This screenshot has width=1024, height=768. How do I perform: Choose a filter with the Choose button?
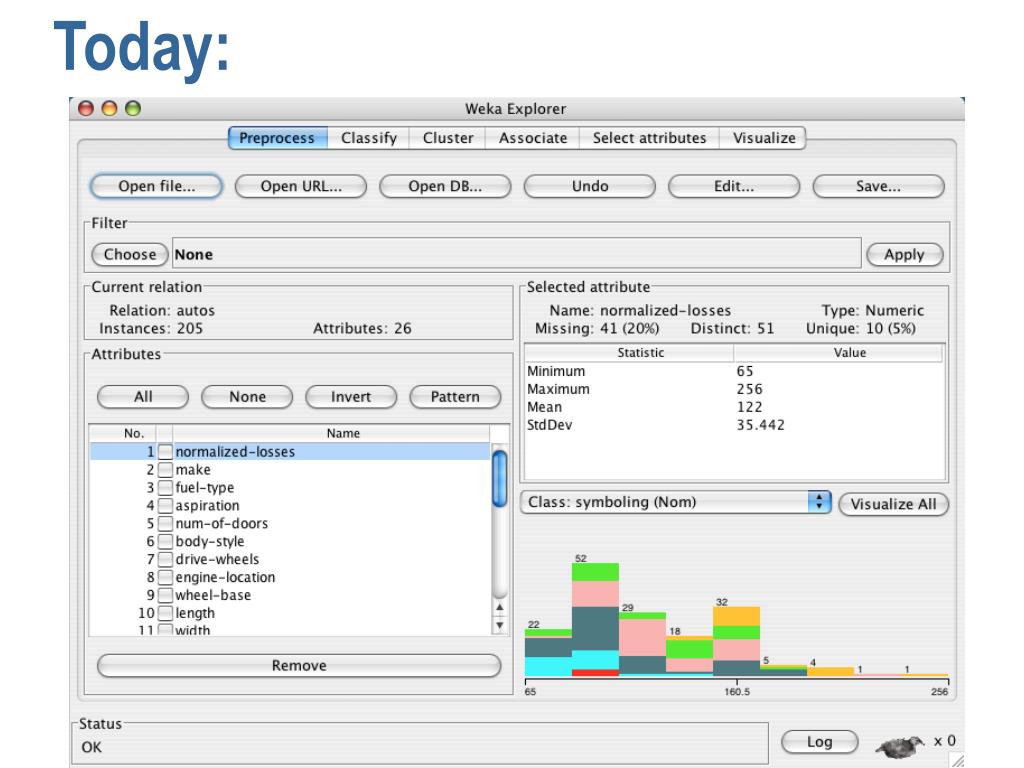[x=130, y=254]
